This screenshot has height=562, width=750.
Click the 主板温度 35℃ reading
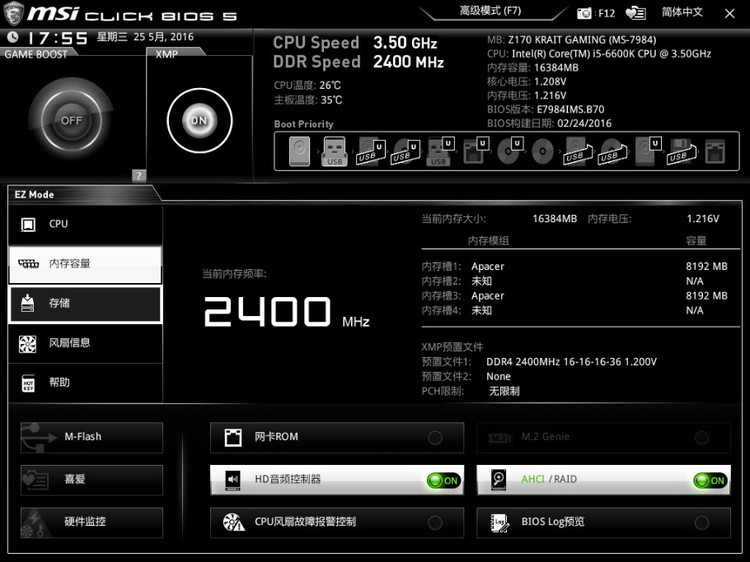(308, 100)
